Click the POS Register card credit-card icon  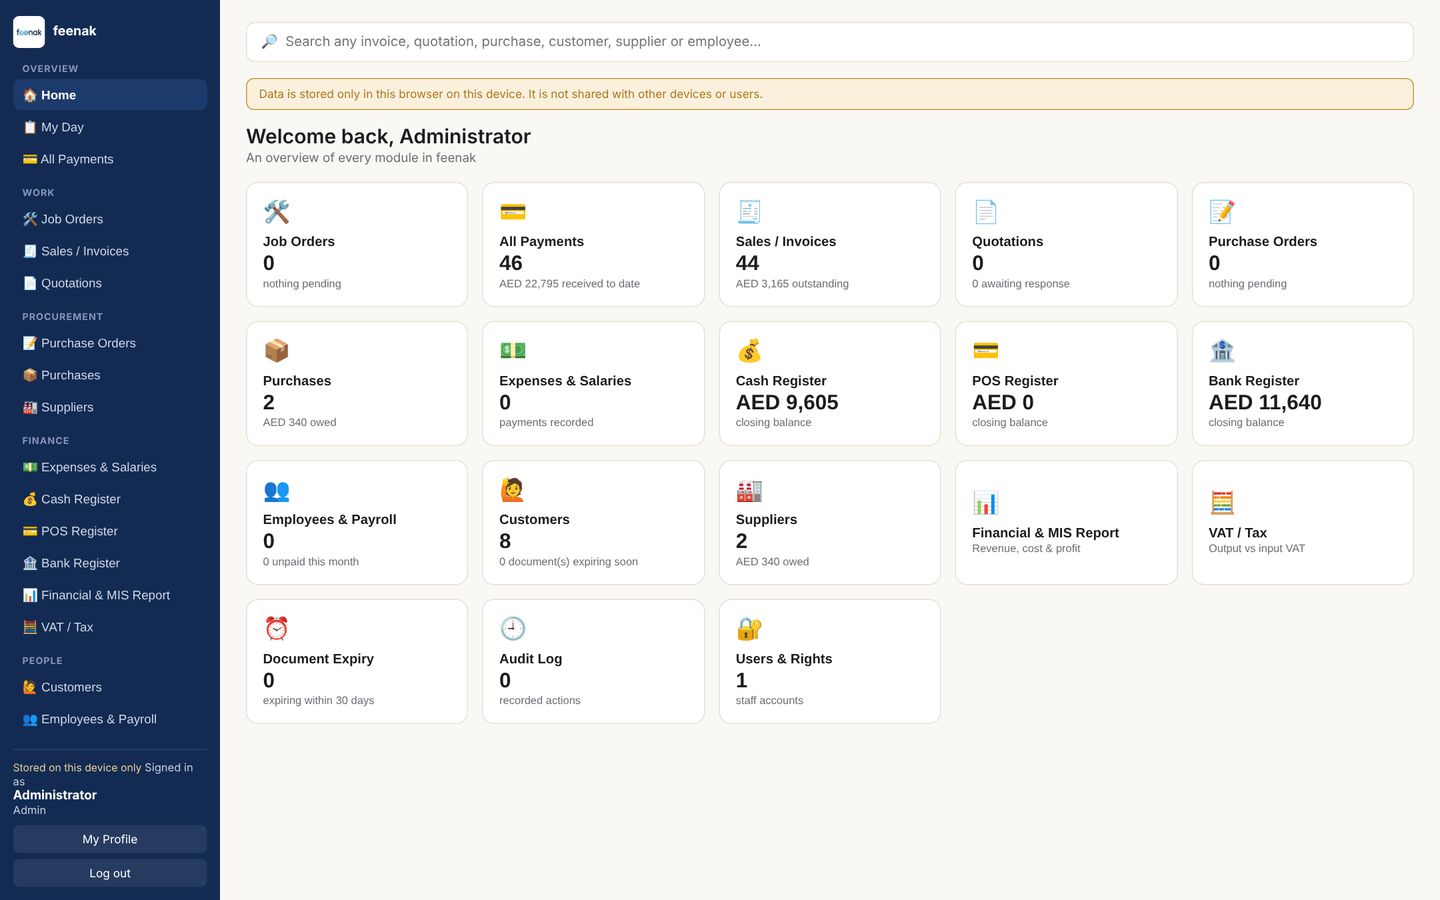(985, 351)
